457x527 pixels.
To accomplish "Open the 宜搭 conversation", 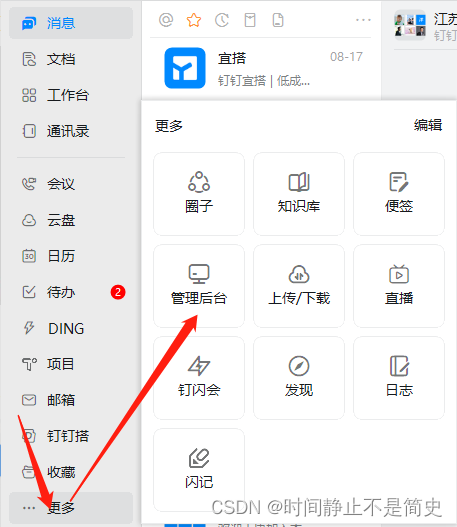I will pyautogui.click(x=261, y=68).
